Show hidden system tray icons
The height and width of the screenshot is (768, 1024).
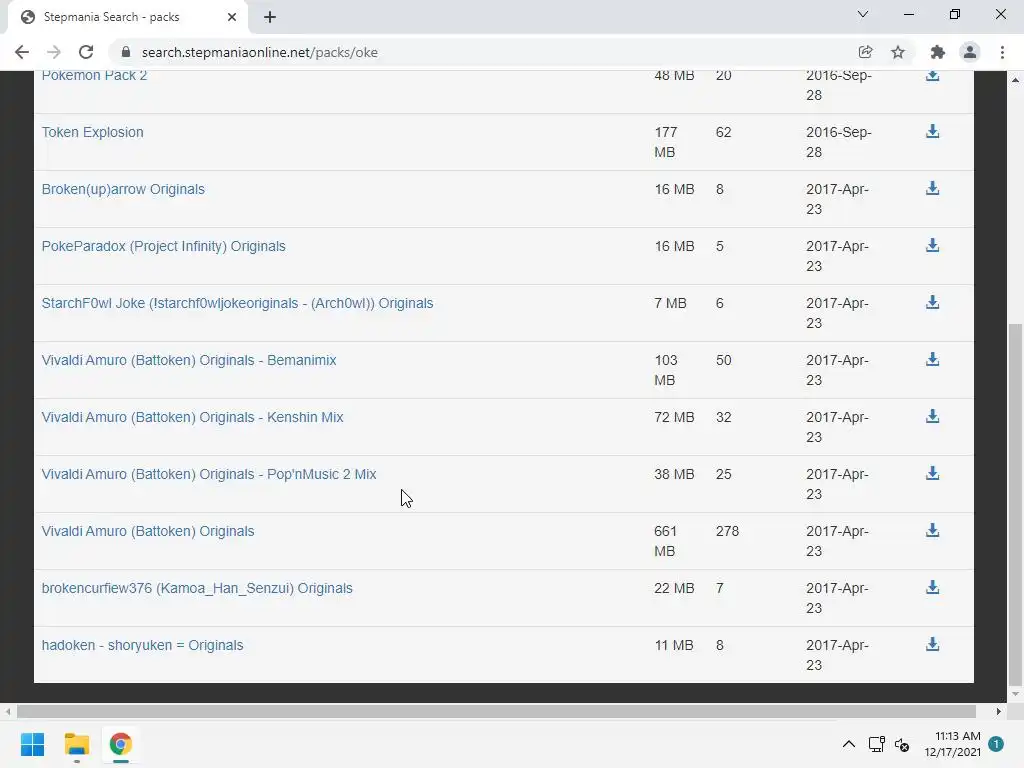point(848,744)
